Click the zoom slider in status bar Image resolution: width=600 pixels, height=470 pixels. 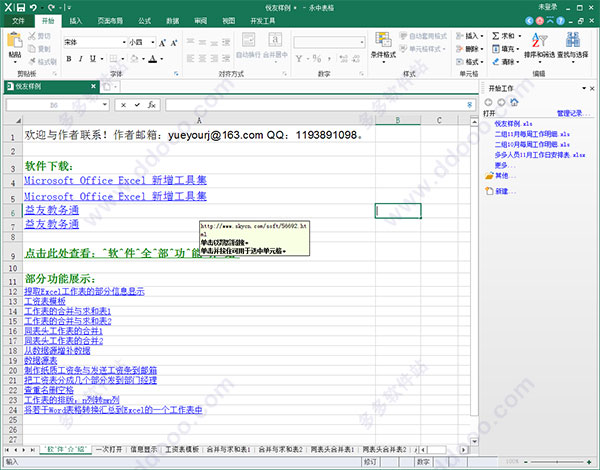(557, 462)
